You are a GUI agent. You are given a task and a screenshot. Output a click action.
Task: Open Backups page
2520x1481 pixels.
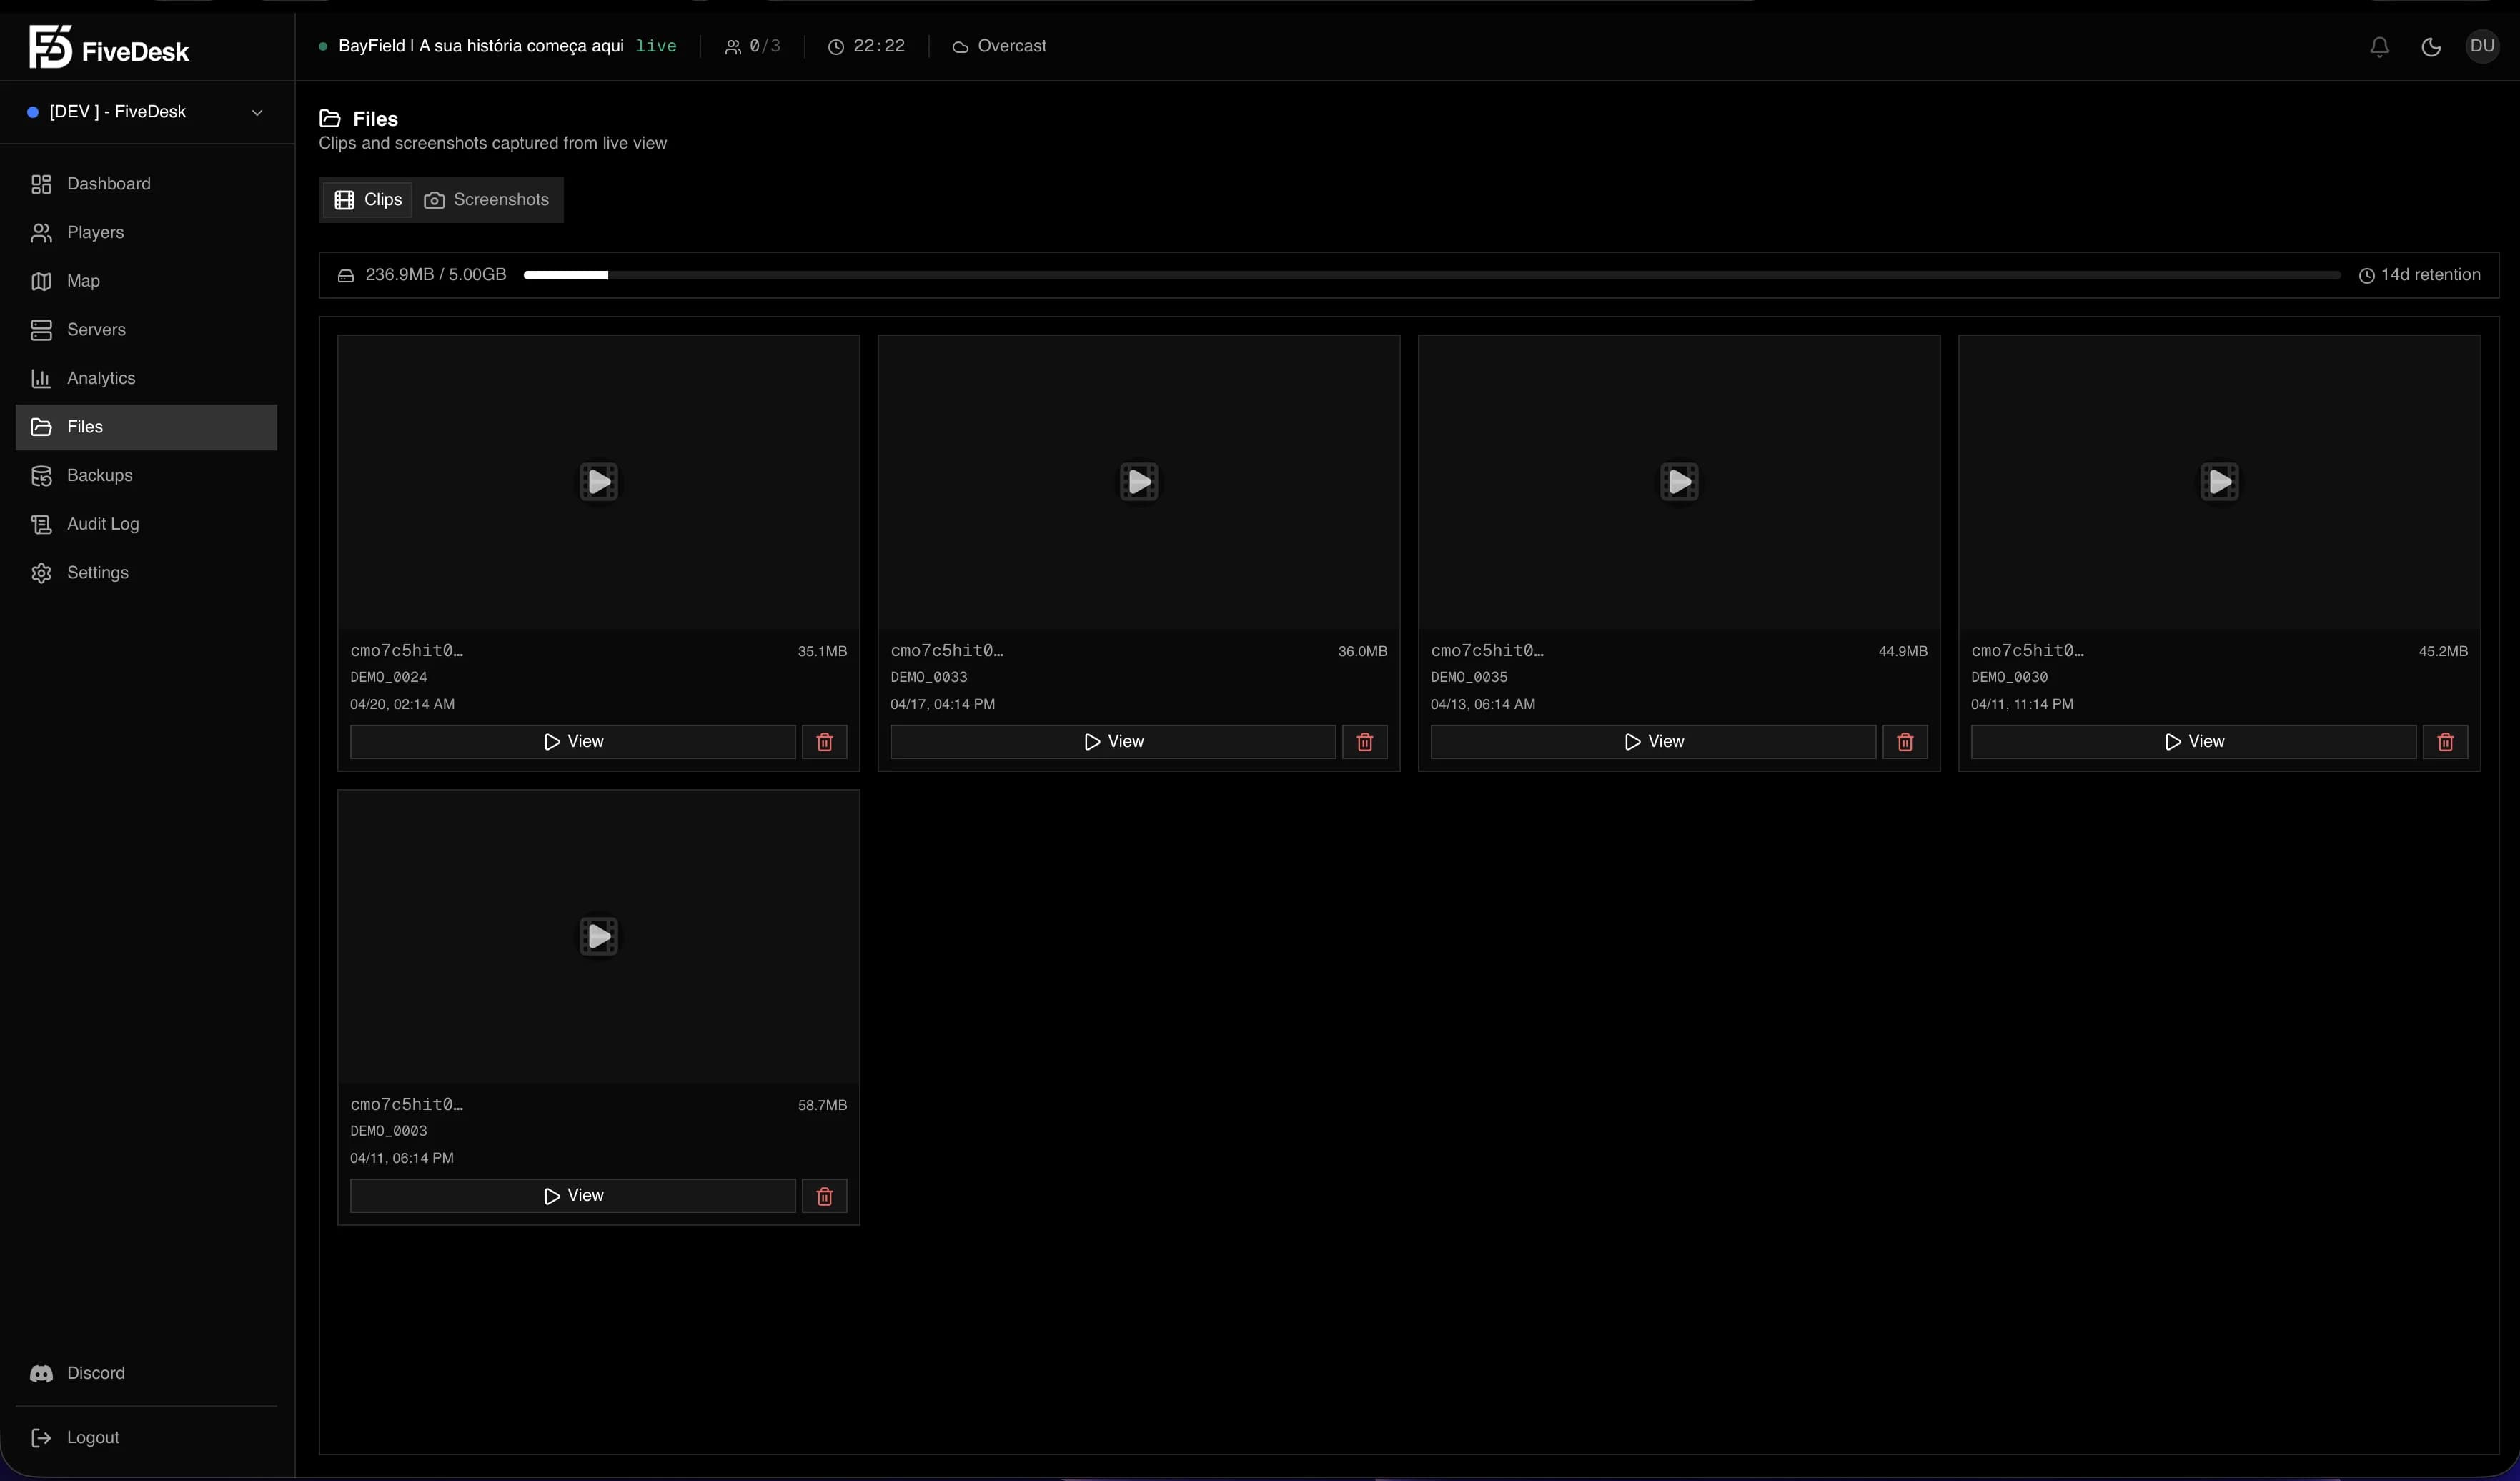(x=146, y=476)
